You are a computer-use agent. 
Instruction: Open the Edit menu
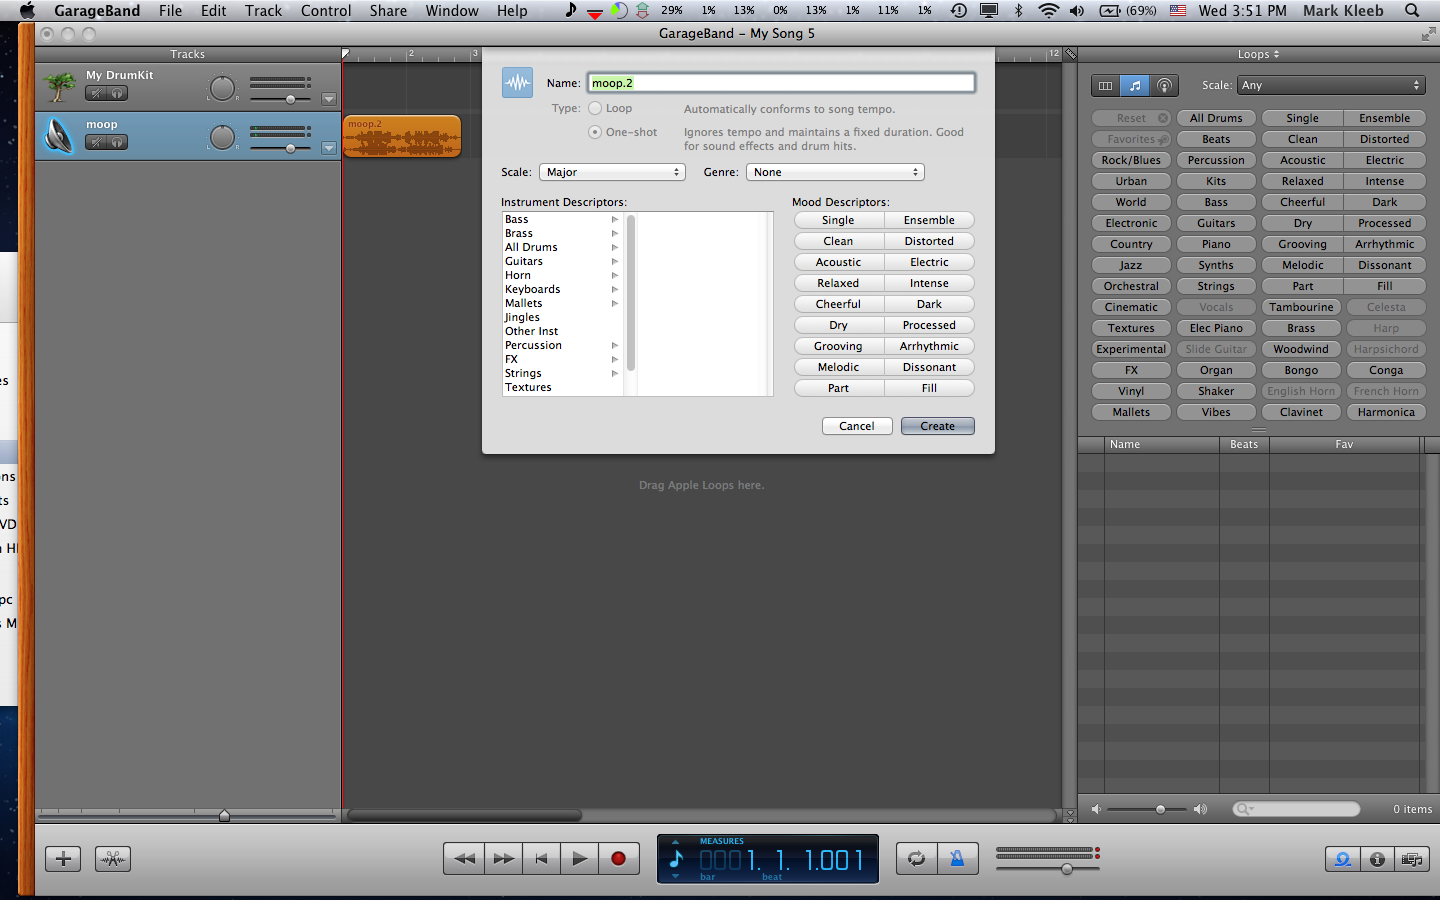(x=213, y=11)
